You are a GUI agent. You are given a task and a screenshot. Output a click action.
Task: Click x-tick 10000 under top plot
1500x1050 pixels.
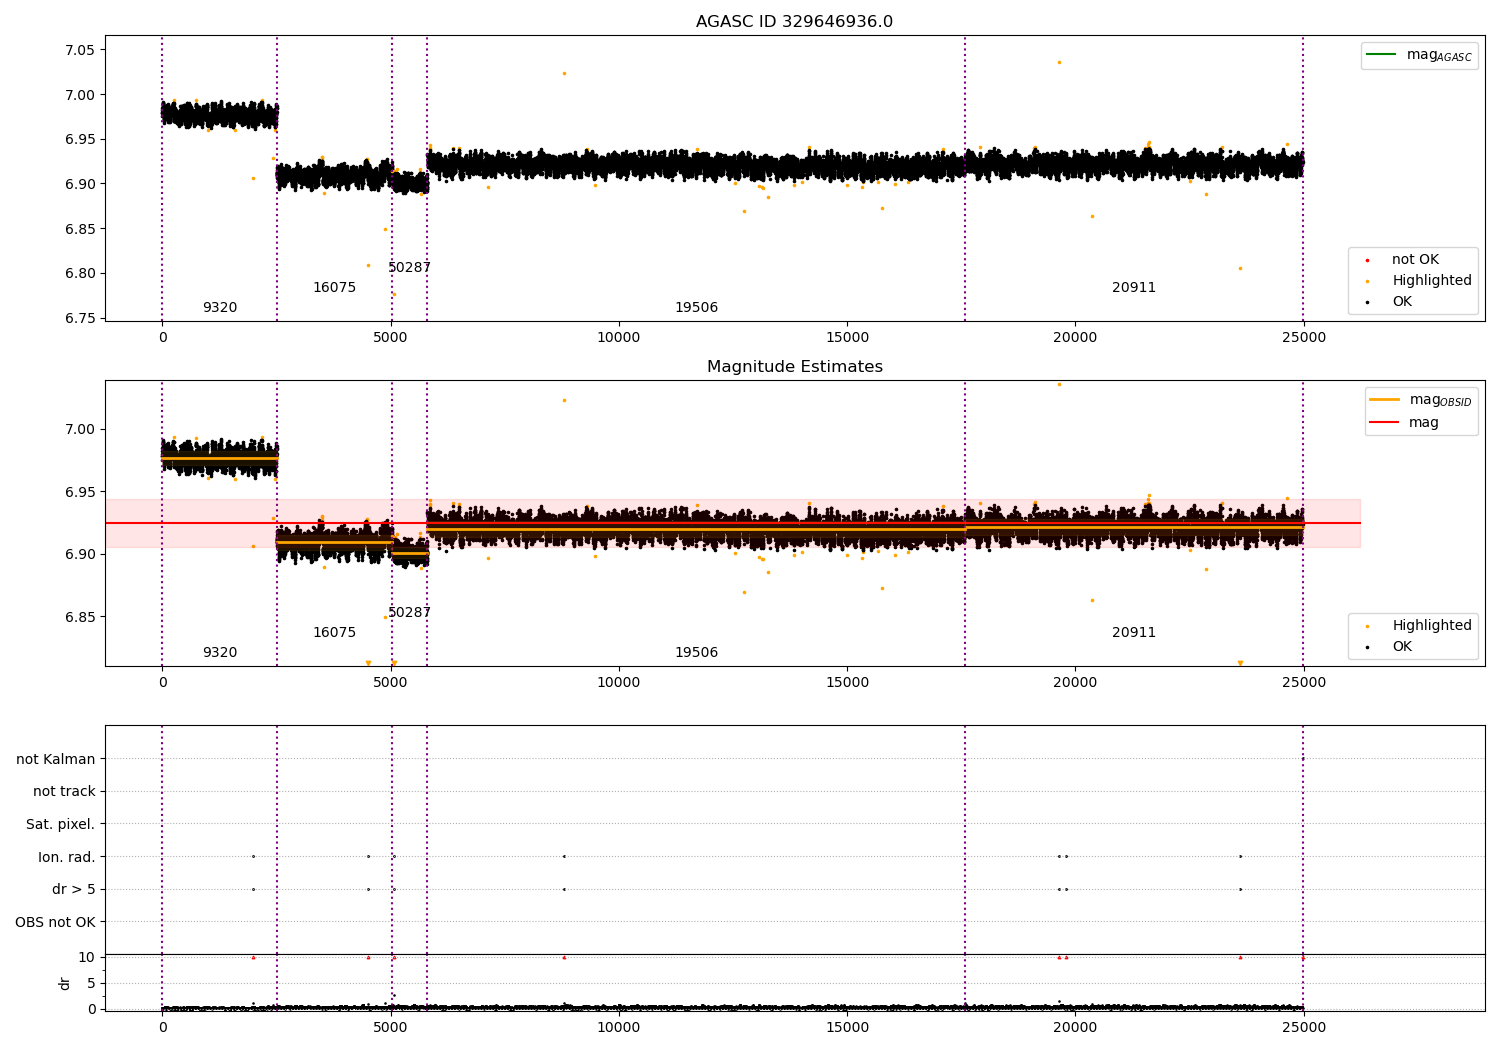pyautogui.click(x=619, y=338)
